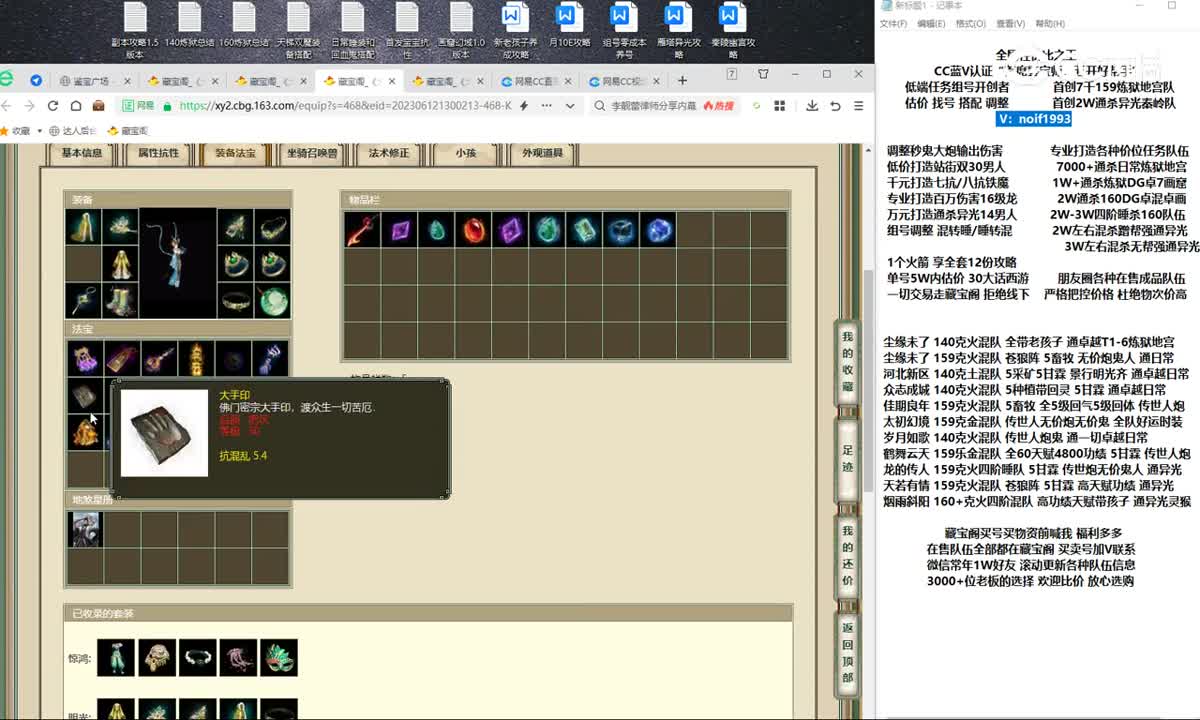Switch to the 外观道具 tab
This screenshot has height=720, width=1200.
coord(543,153)
